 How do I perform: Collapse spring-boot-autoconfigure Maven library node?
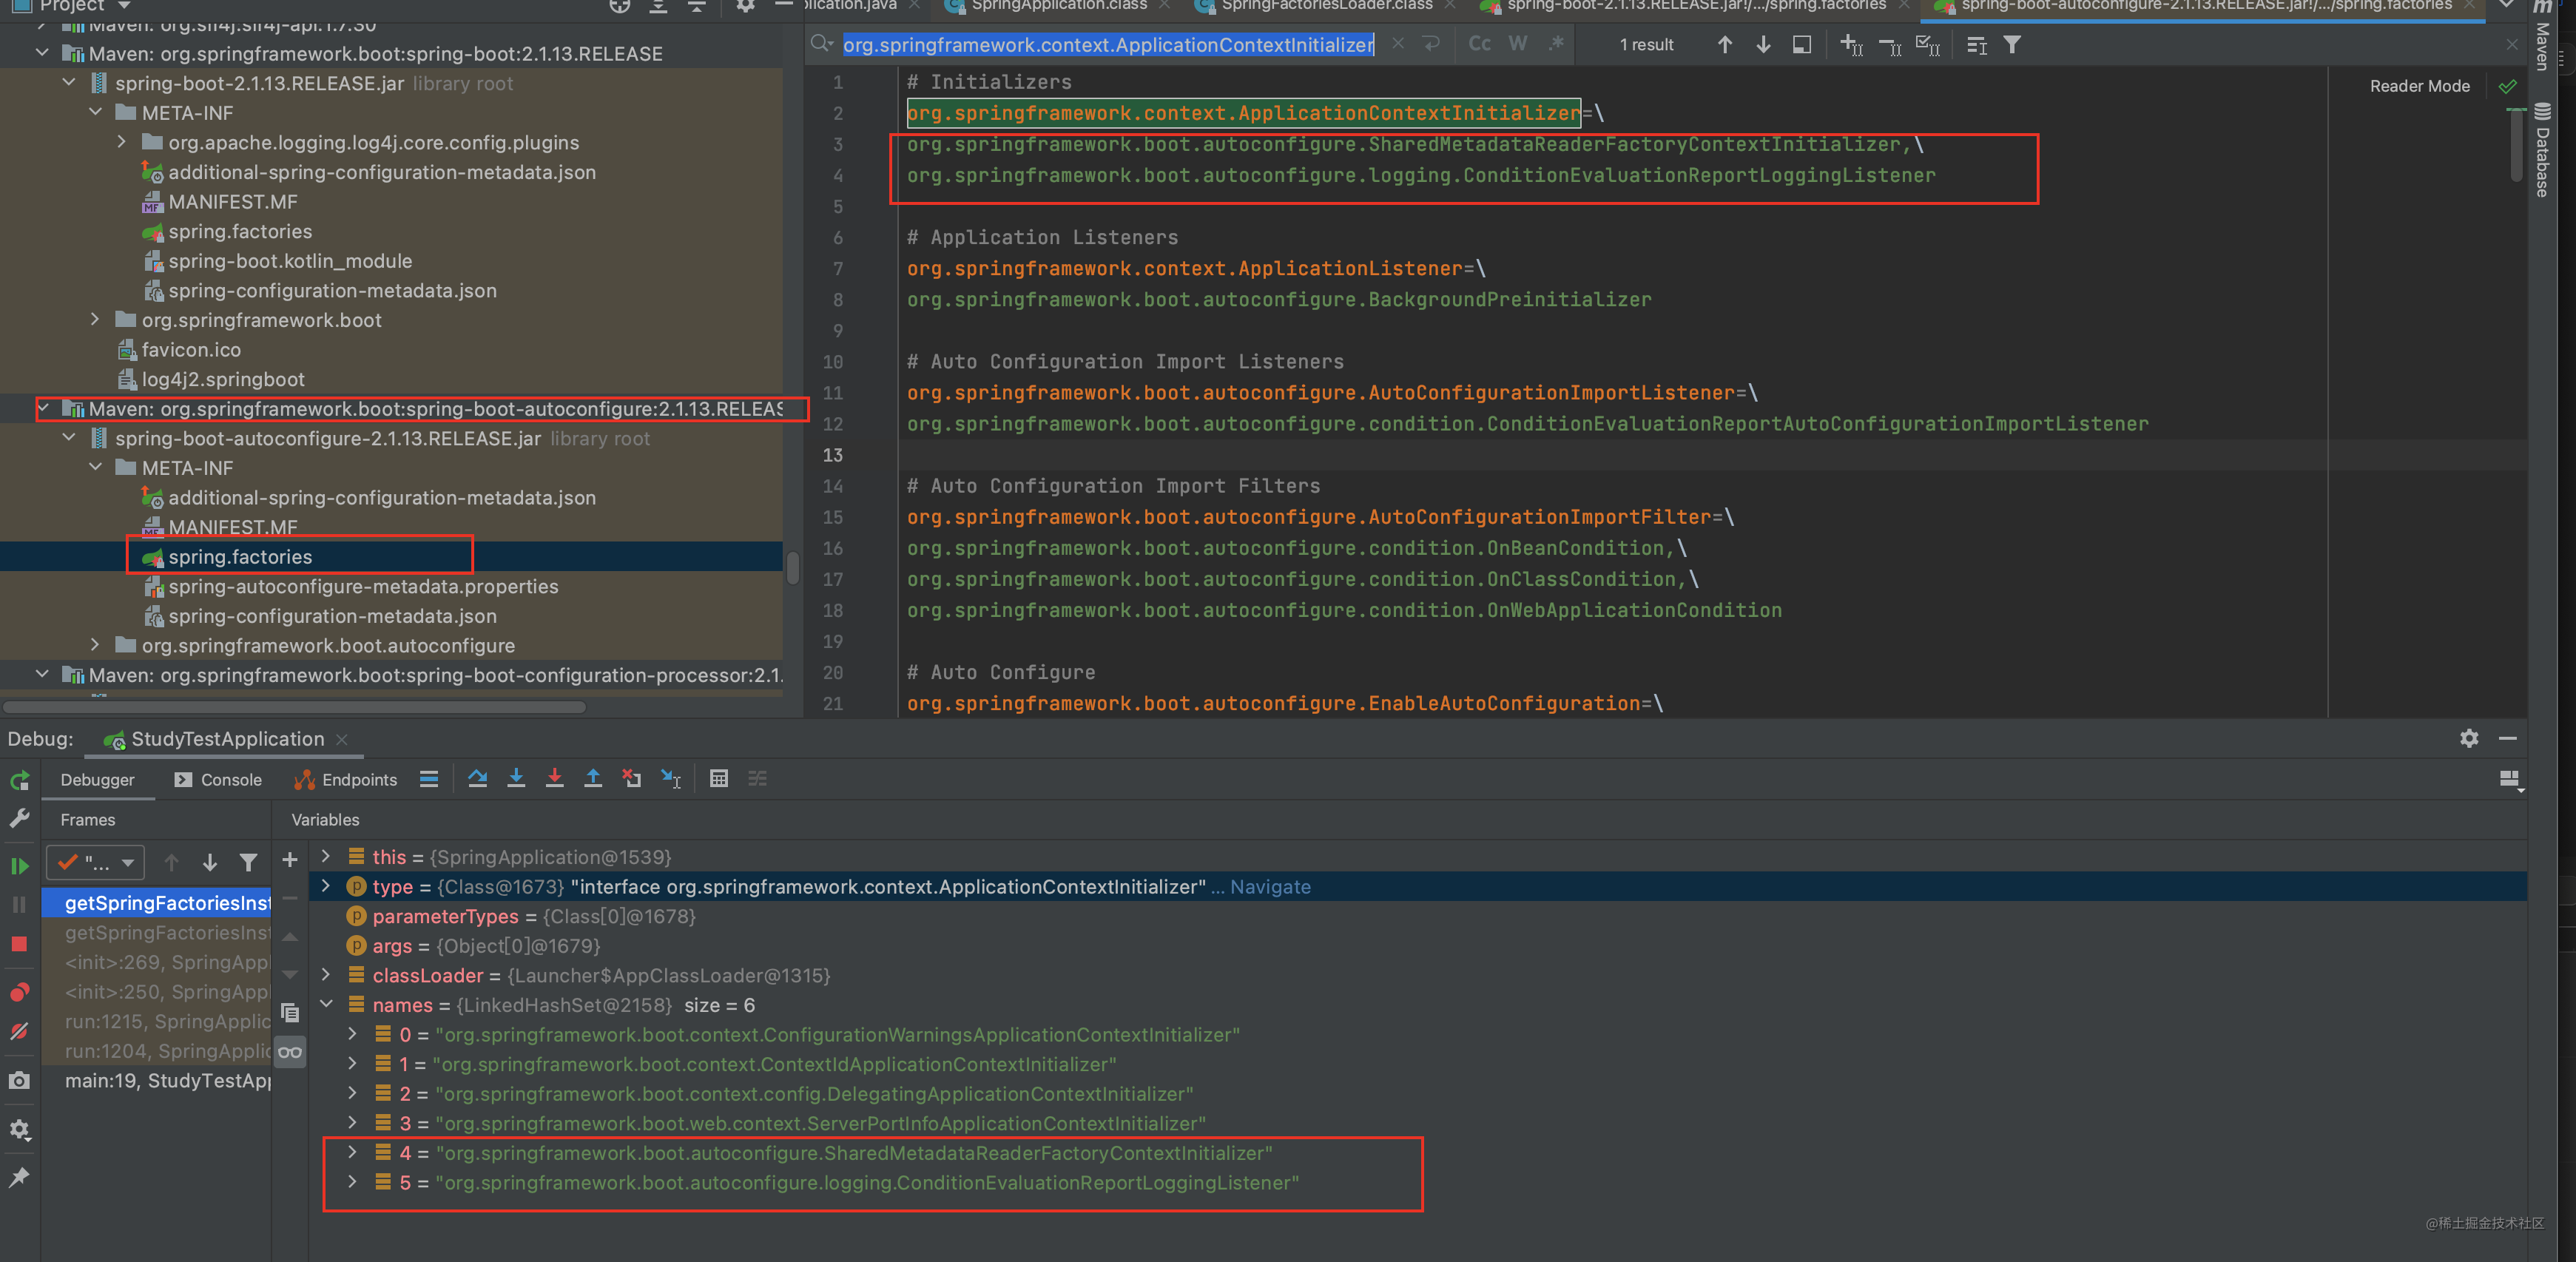[x=43, y=409]
